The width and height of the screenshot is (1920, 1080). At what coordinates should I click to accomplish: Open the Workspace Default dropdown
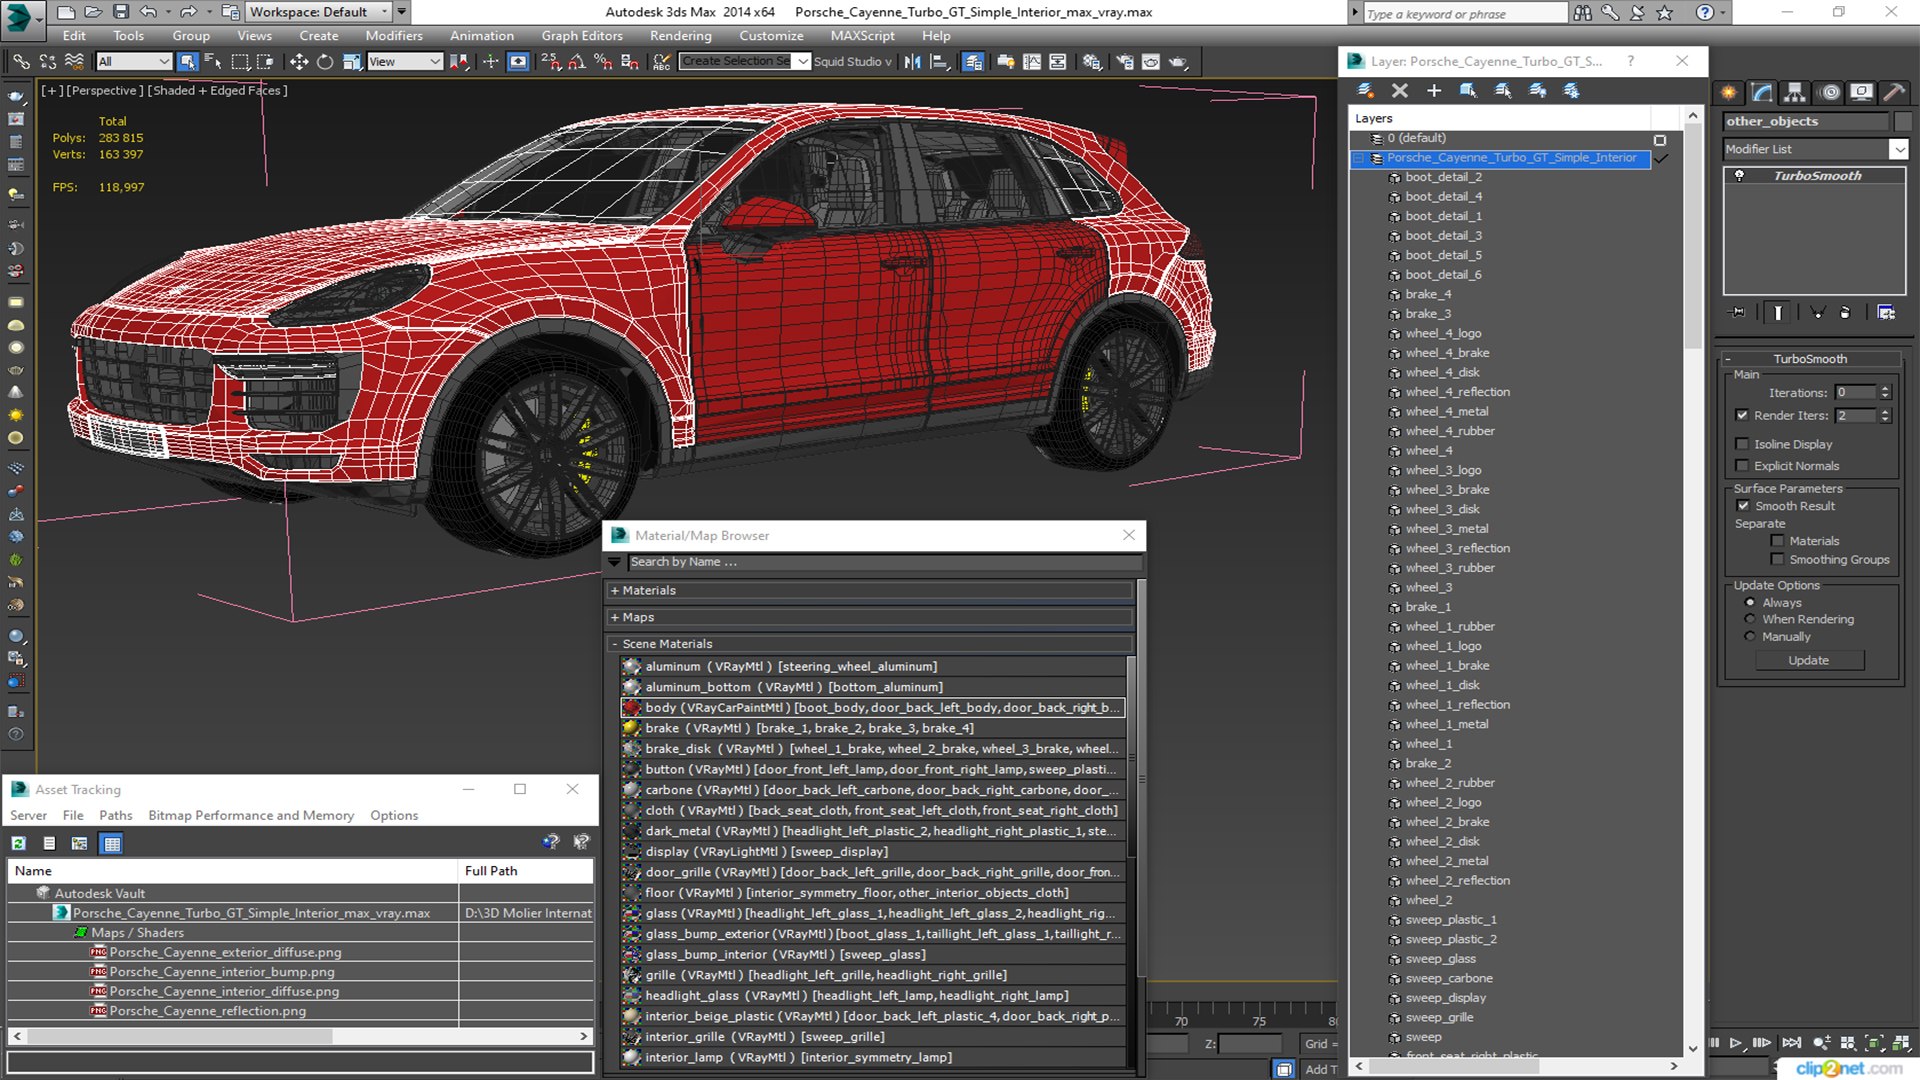pyautogui.click(x=319, y=12)
